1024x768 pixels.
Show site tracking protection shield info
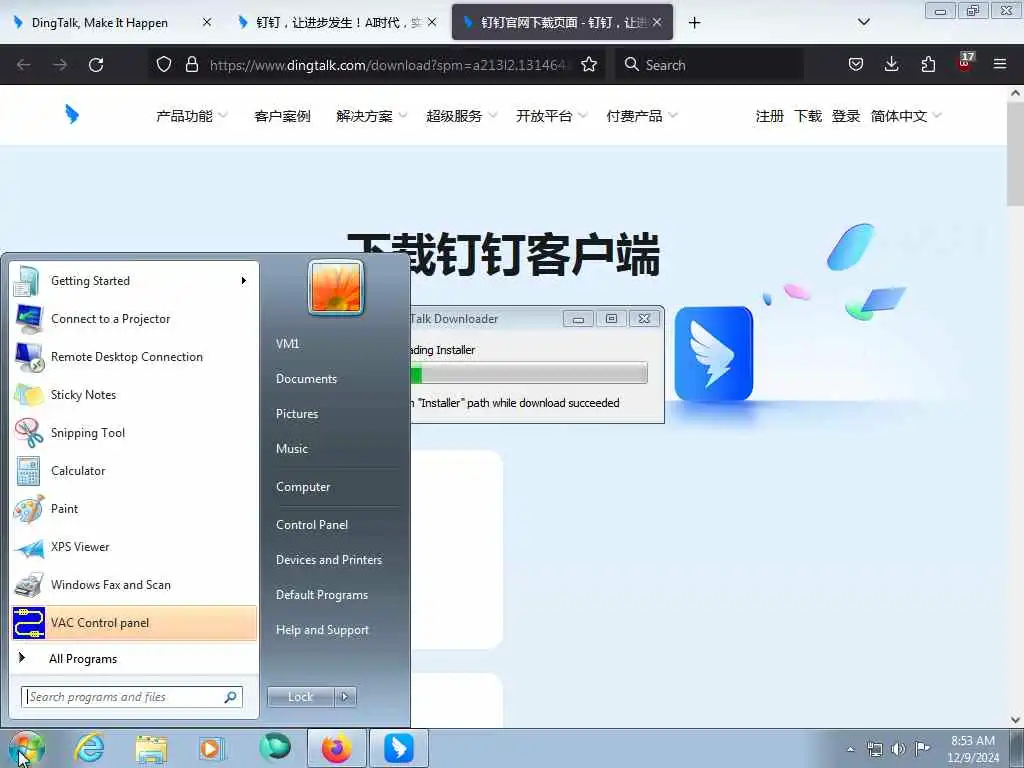[x=164, y=64]
